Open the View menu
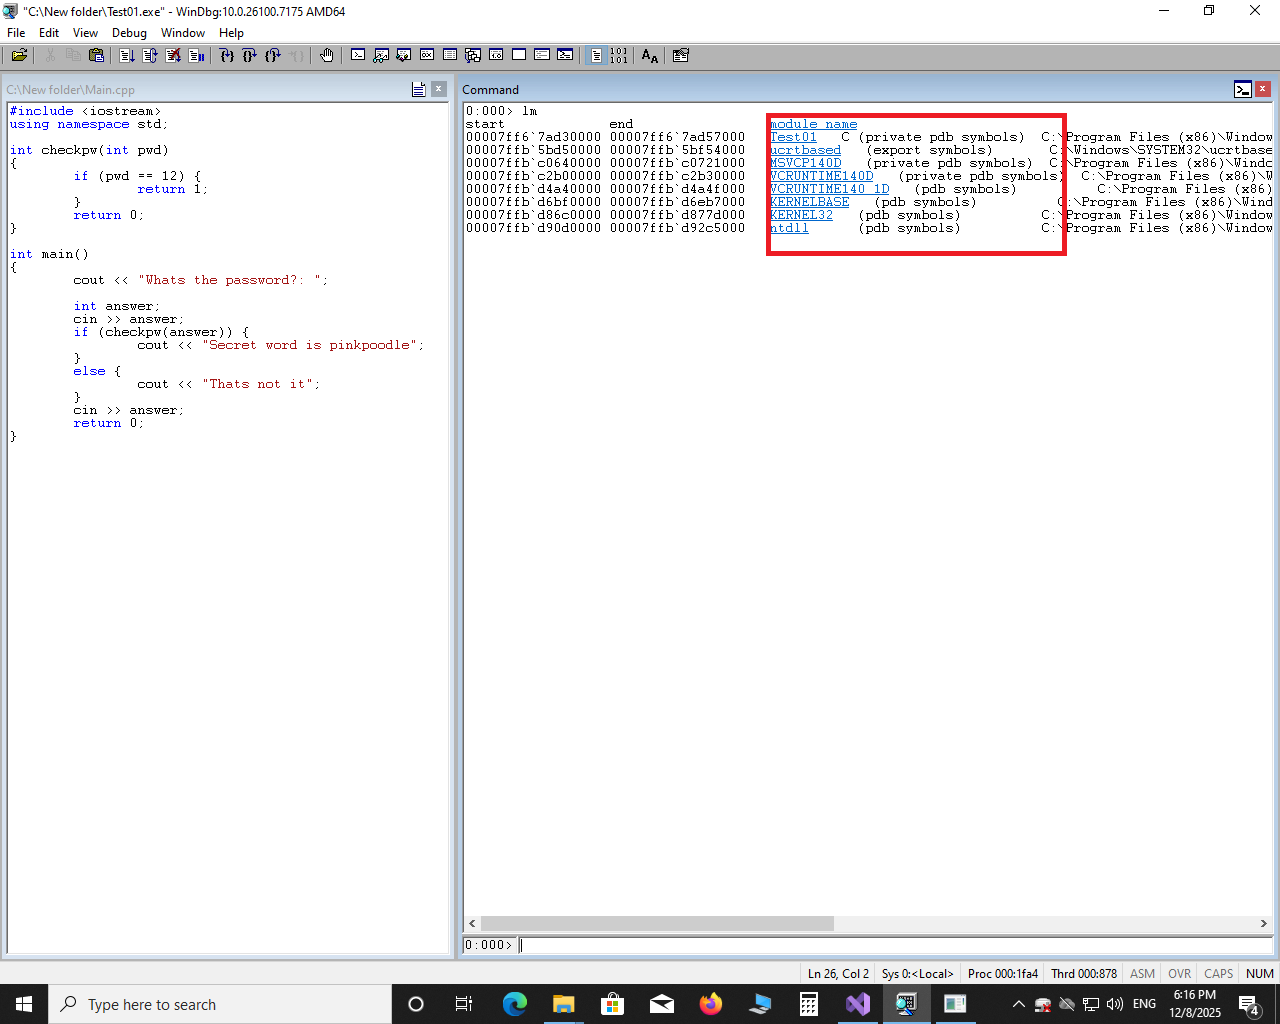This screenshot has width=1280, height=1024. (85, 33)
